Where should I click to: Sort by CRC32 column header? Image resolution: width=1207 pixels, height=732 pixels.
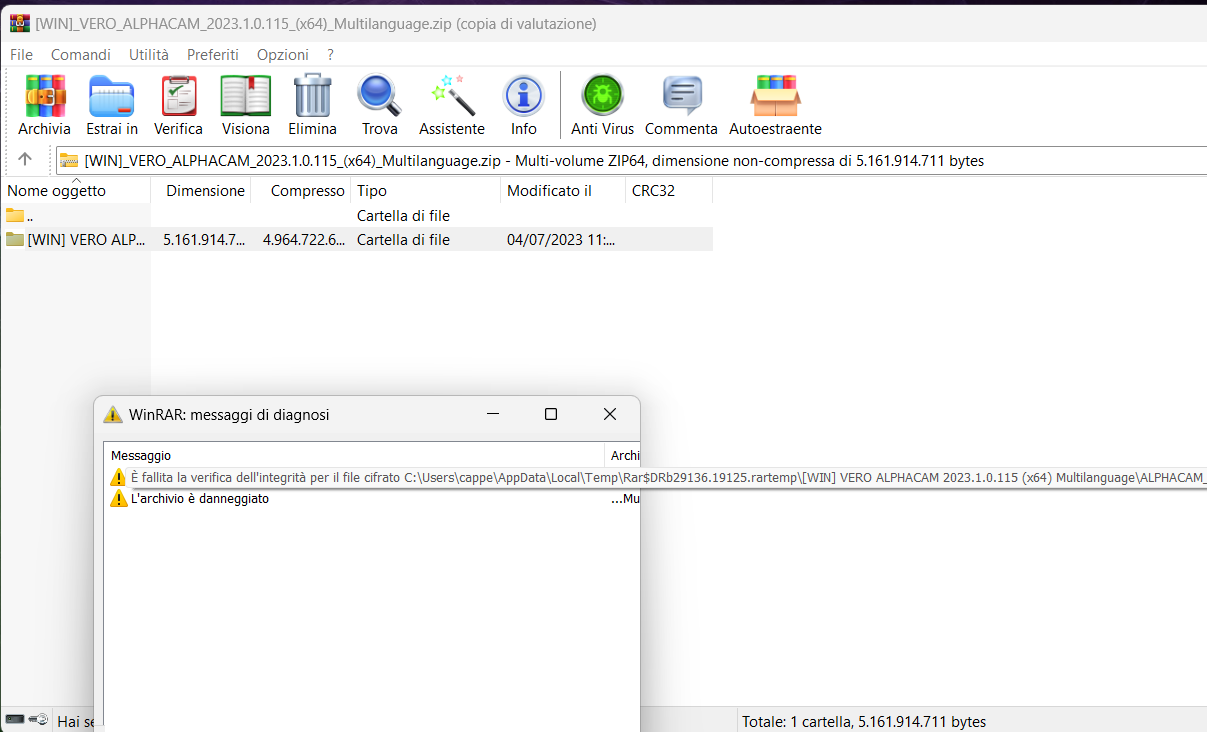tap(669, 190)
